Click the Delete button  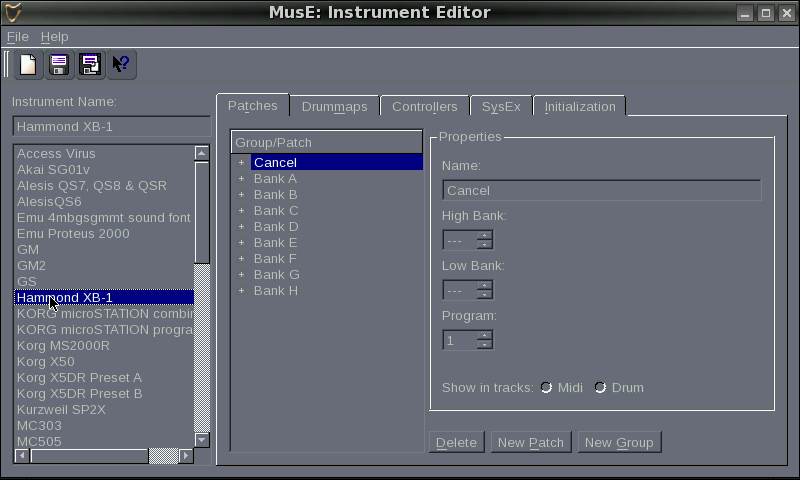pyautogui.click(x=456, y=442)
